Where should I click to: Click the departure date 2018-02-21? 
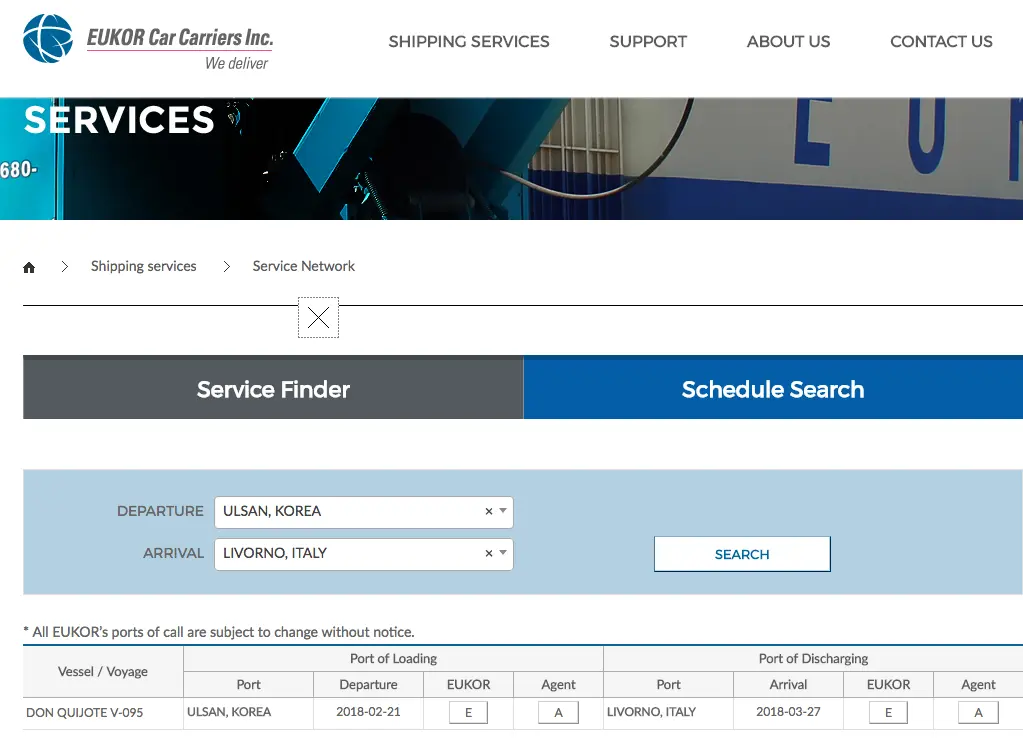[x=368, y=712]
